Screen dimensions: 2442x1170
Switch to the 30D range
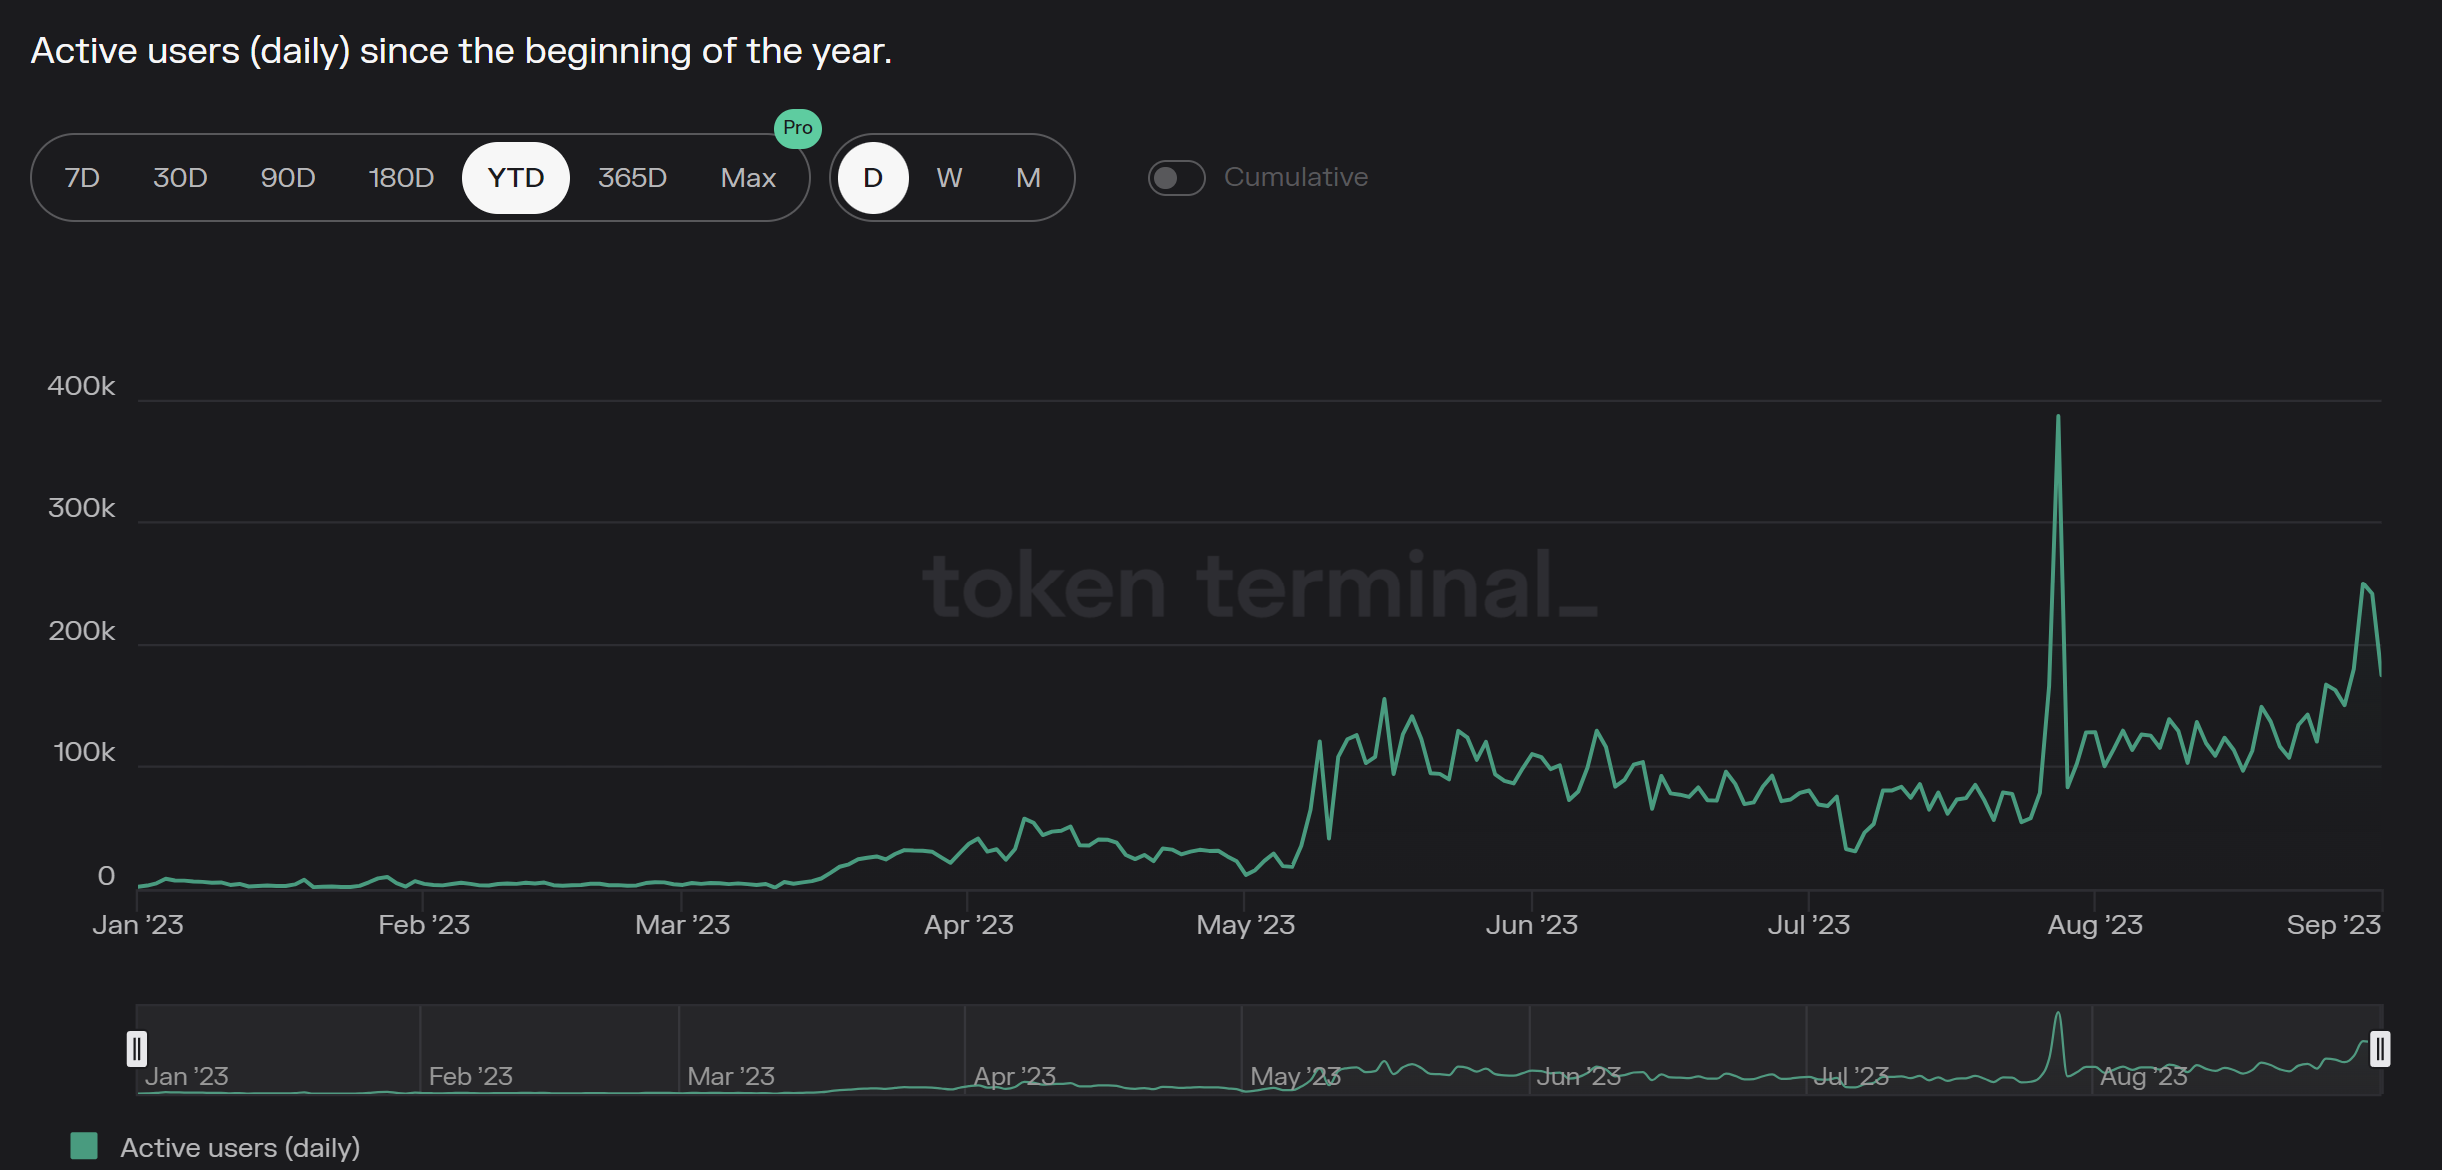tap(180, 178)
